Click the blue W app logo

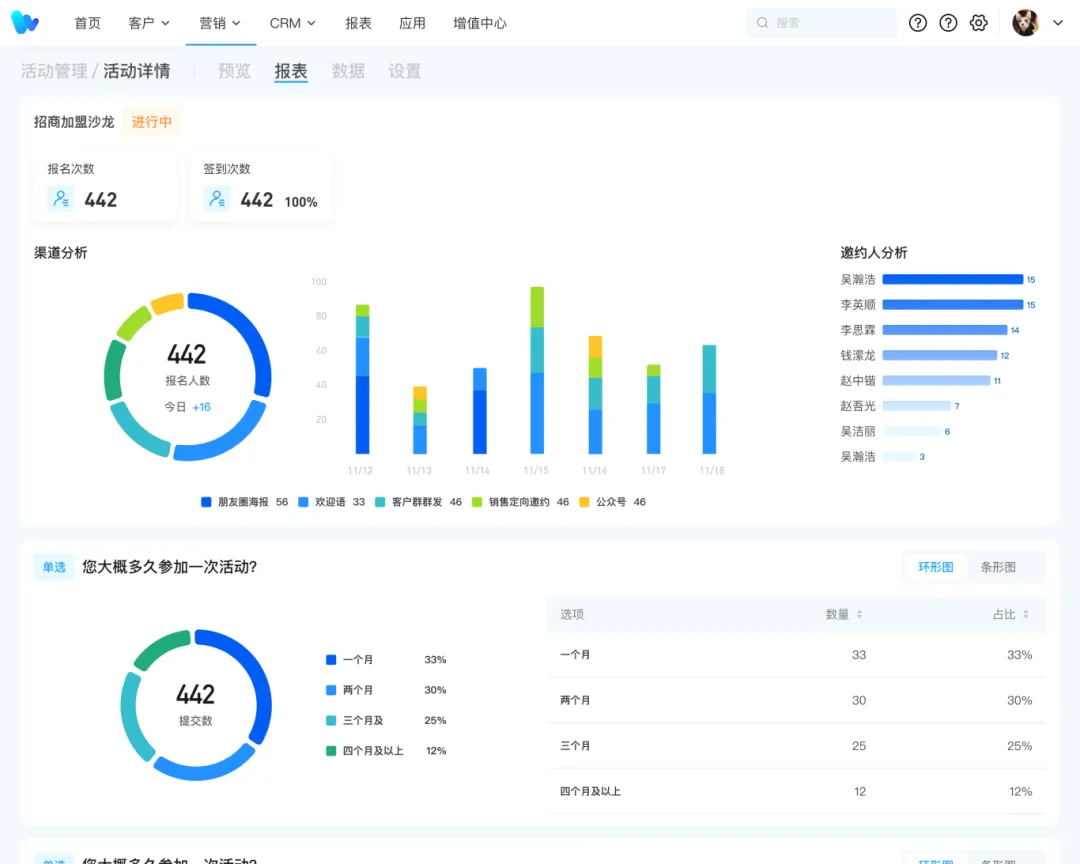tap(25, 23)
